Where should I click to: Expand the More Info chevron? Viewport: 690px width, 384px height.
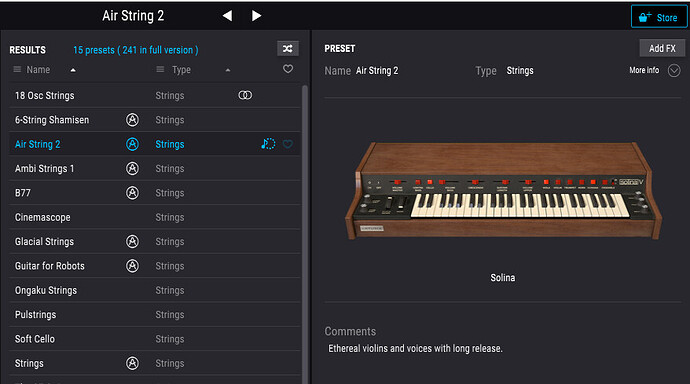pos(674,70)
